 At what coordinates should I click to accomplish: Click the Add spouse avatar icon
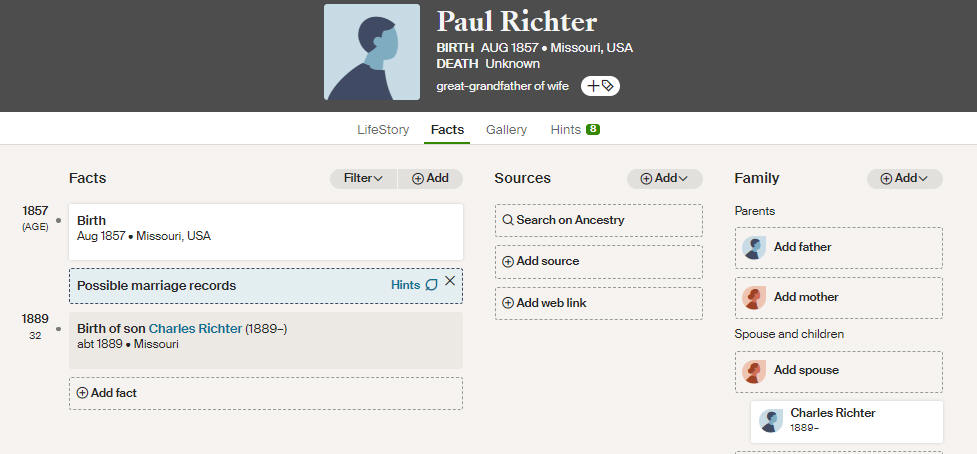[754, 371]
